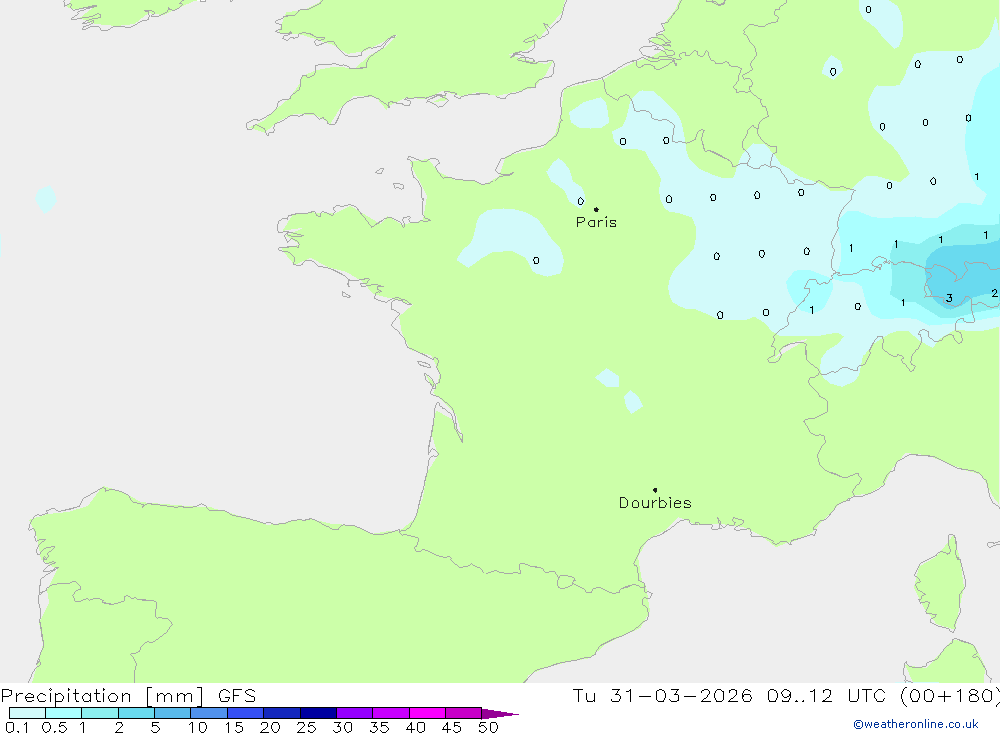Click the legend arrow tip beyond 50
This screenshot has height=733, width=1000.
pyautogui.click(x=500, y=713)
